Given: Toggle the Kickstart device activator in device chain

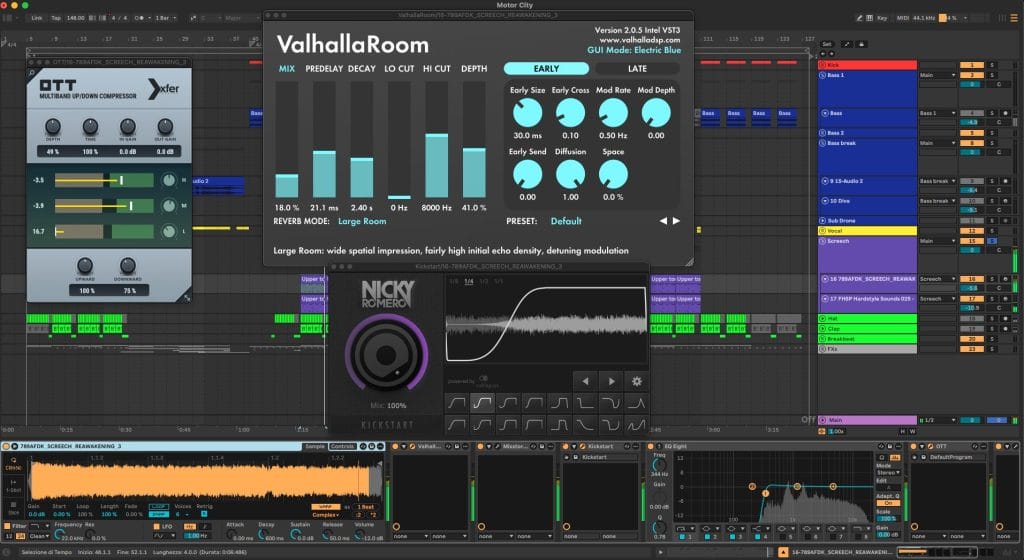Looking at the screenshot, I should pos(566,446).
